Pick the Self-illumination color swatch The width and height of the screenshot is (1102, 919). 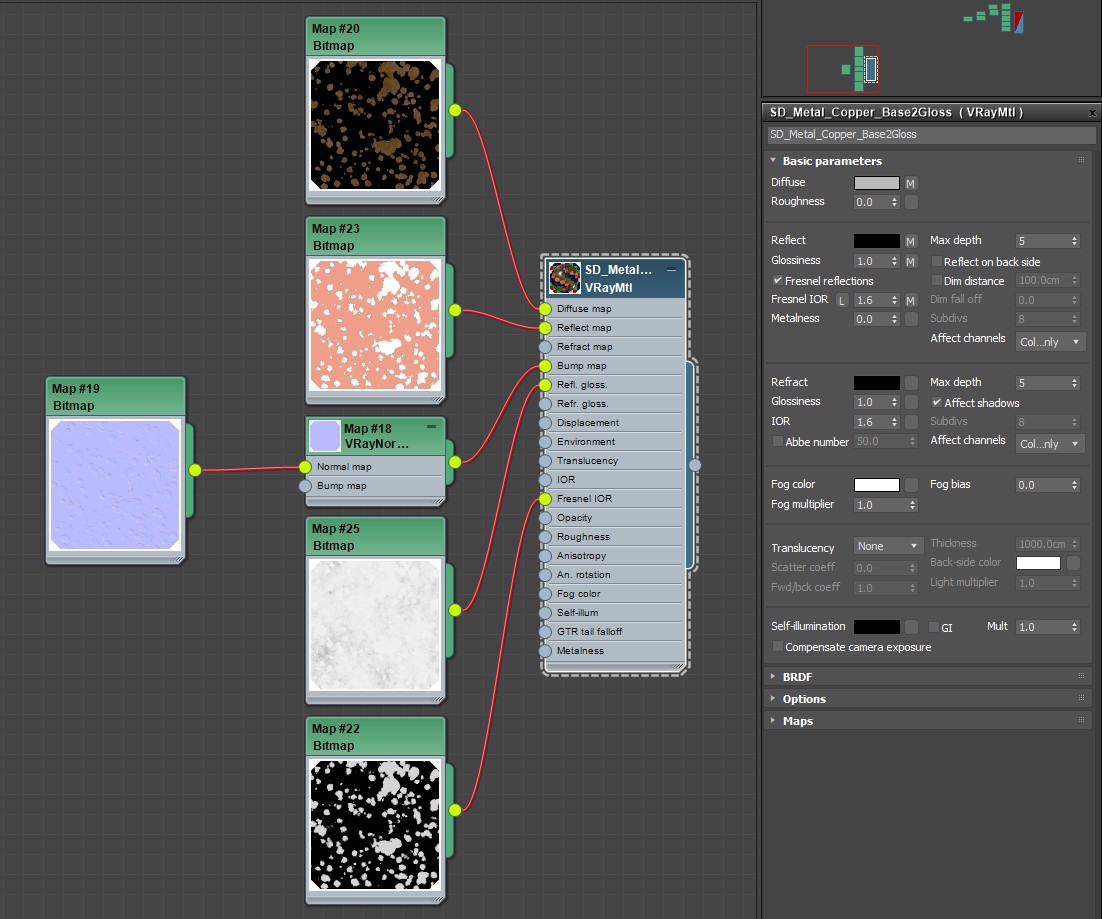(x=876, y=627)
